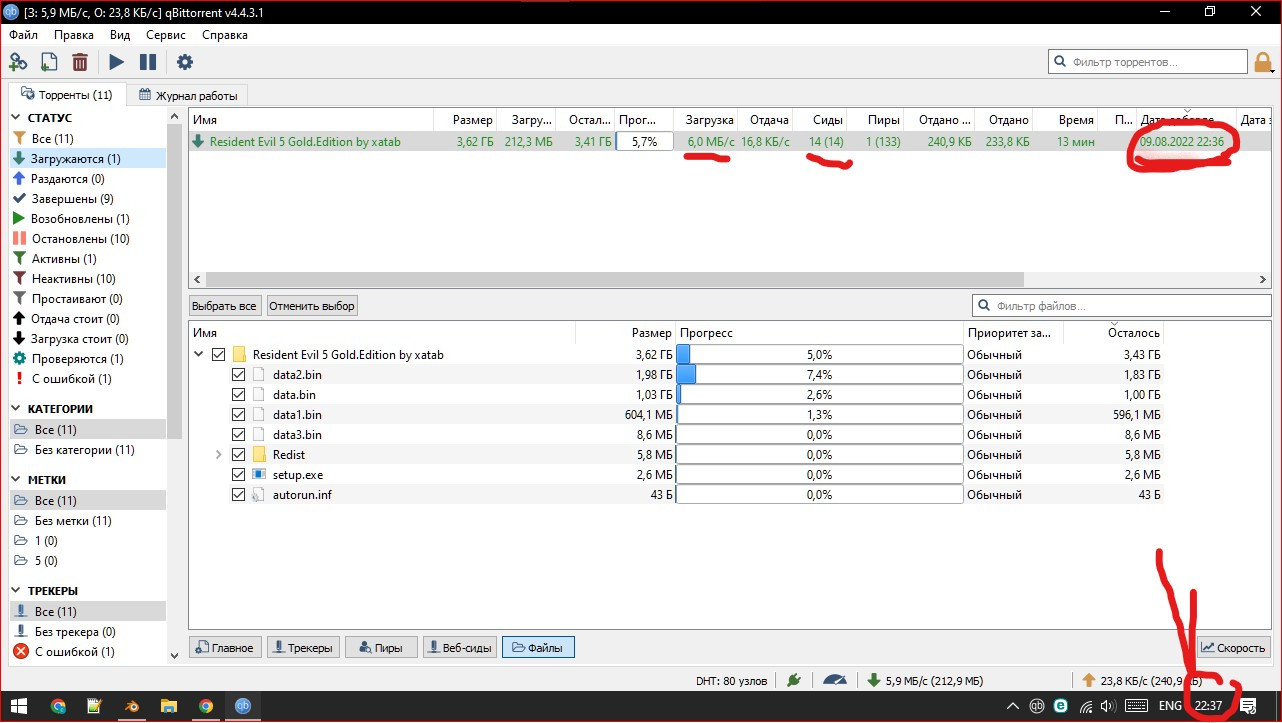Click the add torrent link toolbar icon
1282x723 pixels.
[x=17, y=62]
